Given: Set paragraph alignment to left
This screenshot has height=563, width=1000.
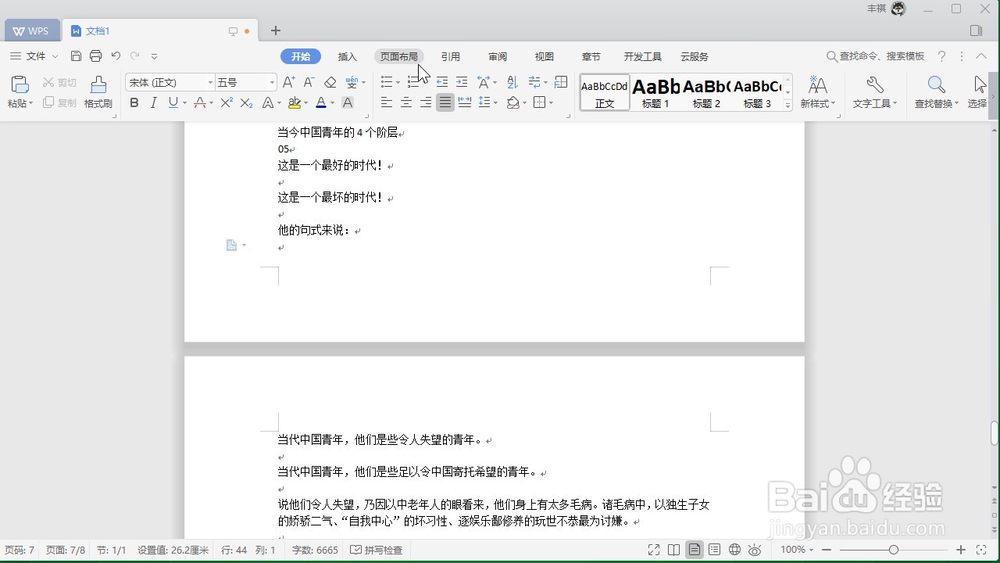Looking at the screenshot, I should click(x=386, y=102).
